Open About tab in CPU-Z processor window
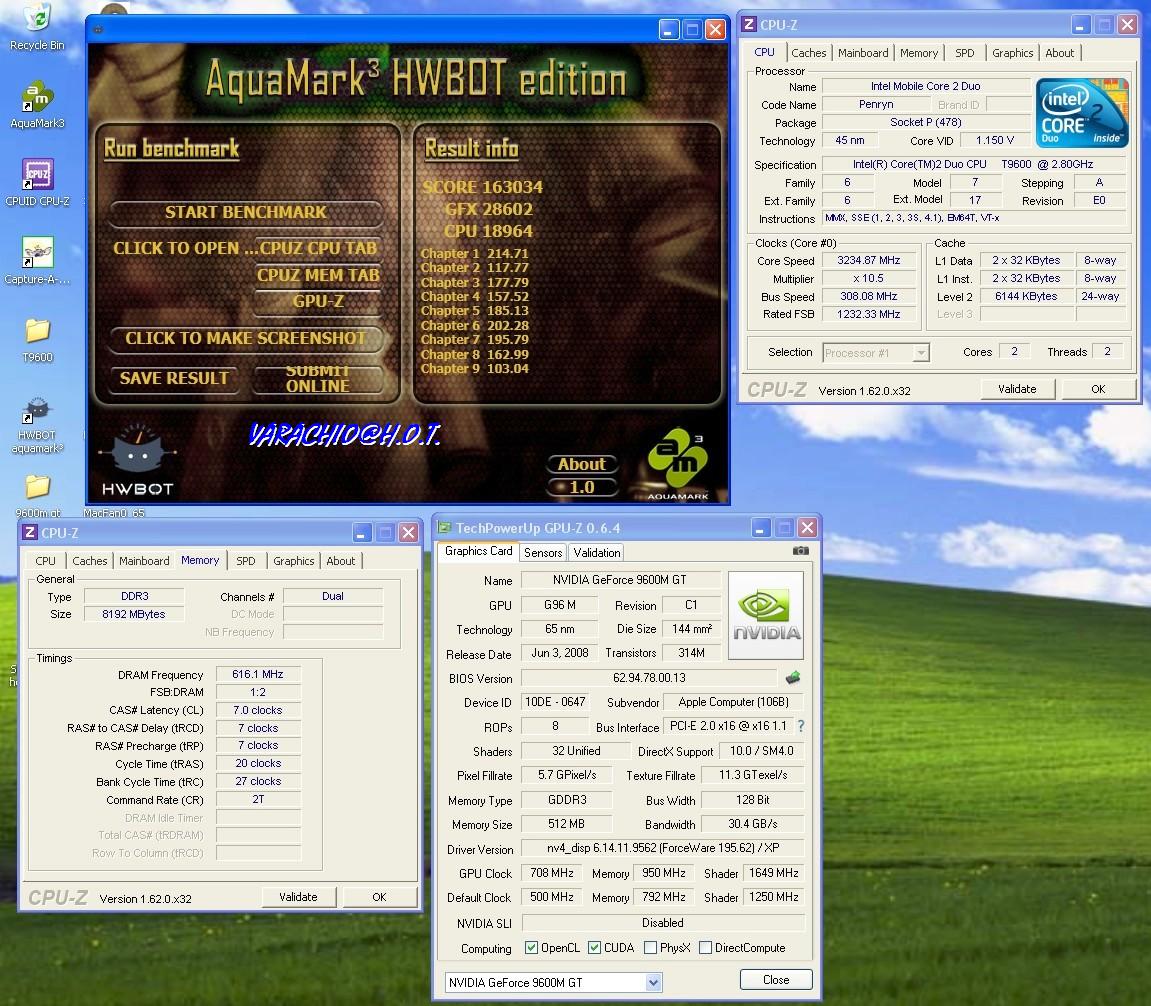The width and height of the screenshot is (1151, 1006). [x=1059, y=53]
